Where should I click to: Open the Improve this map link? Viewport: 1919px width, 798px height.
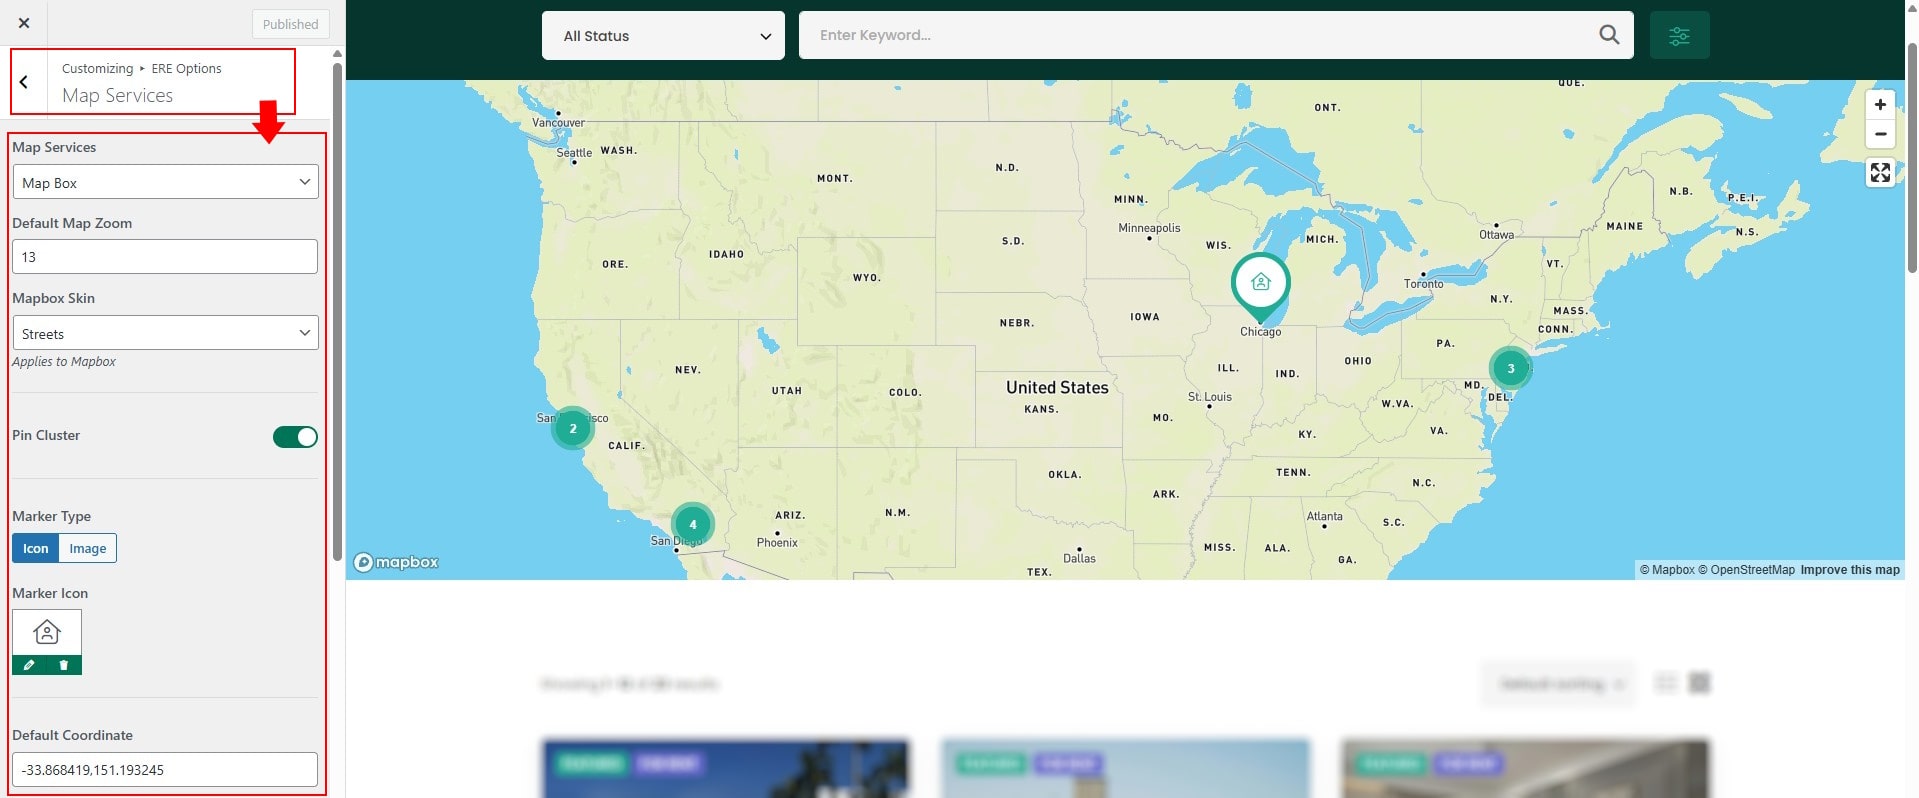tap(1849, 570)
